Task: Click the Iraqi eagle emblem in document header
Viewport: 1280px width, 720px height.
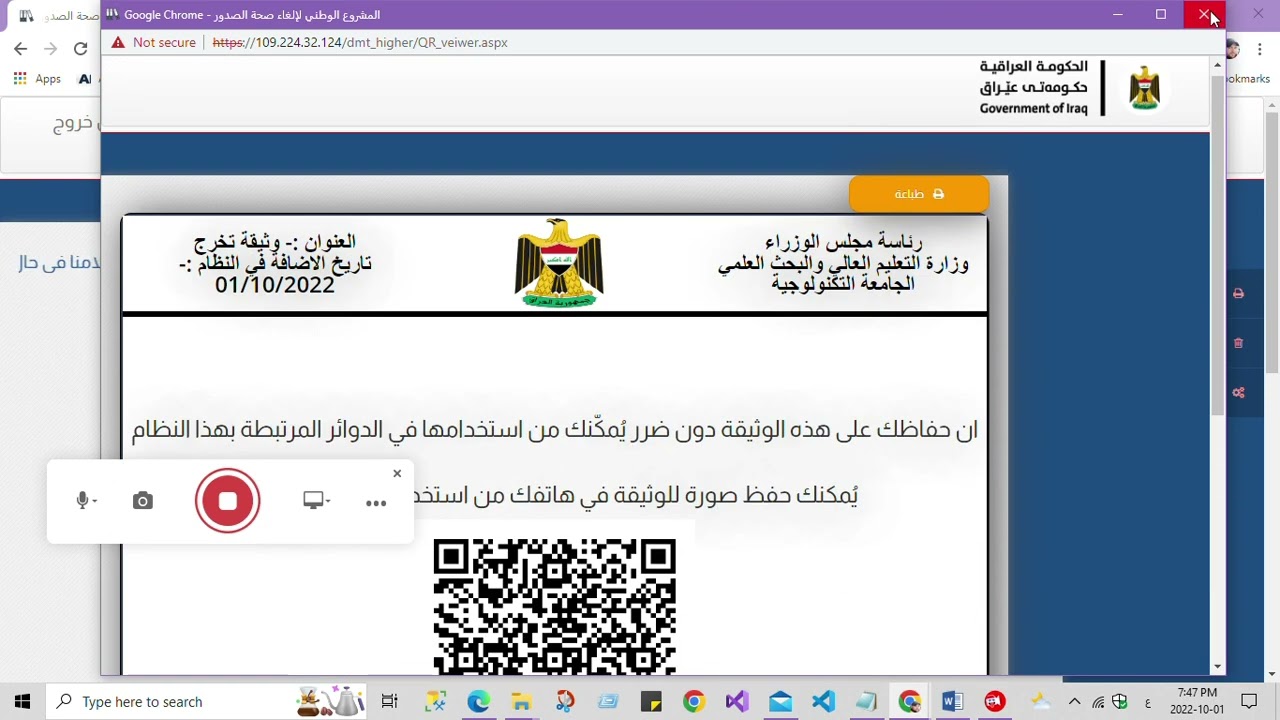Action: (x=559, y=263)
